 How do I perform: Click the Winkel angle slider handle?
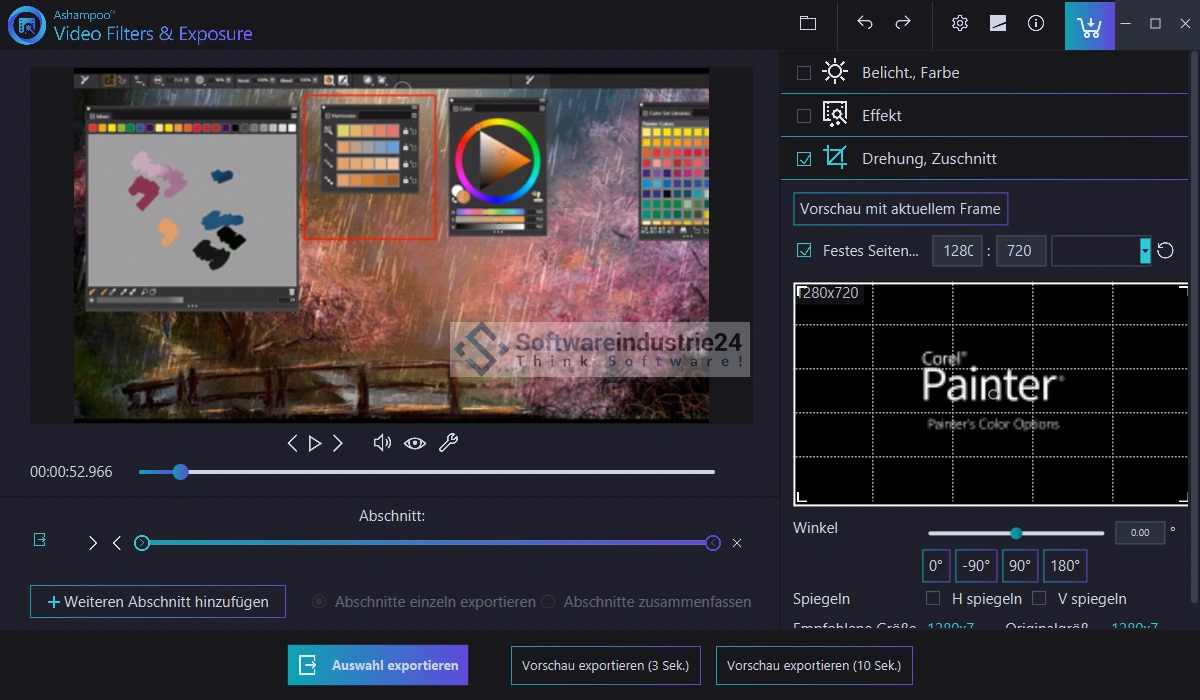[1016, 533]
